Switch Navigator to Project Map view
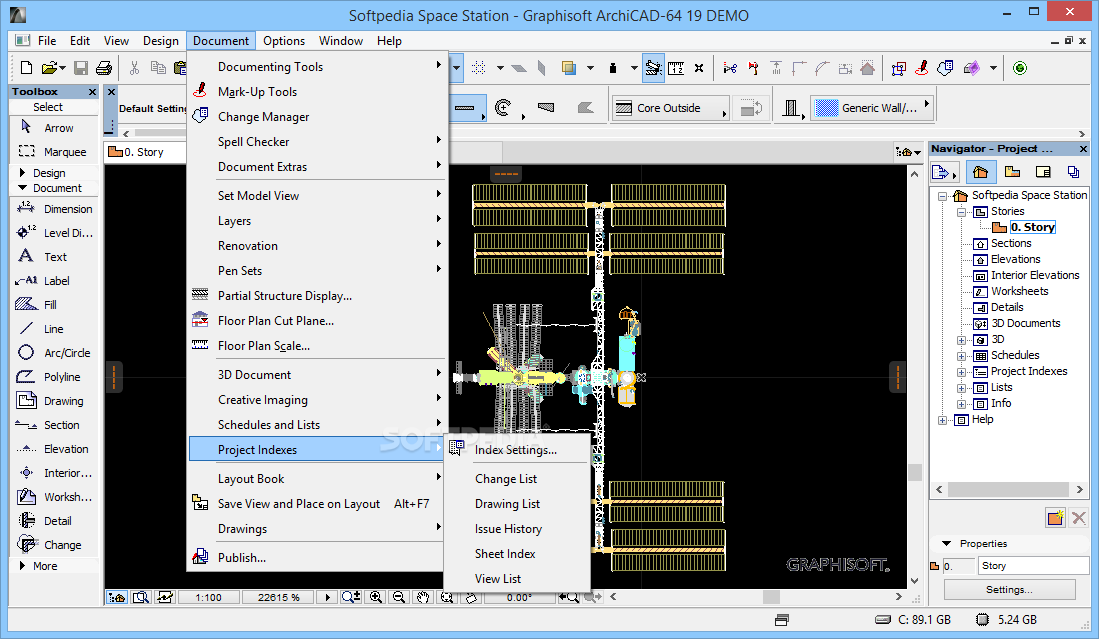 click(x=980, y=172)
